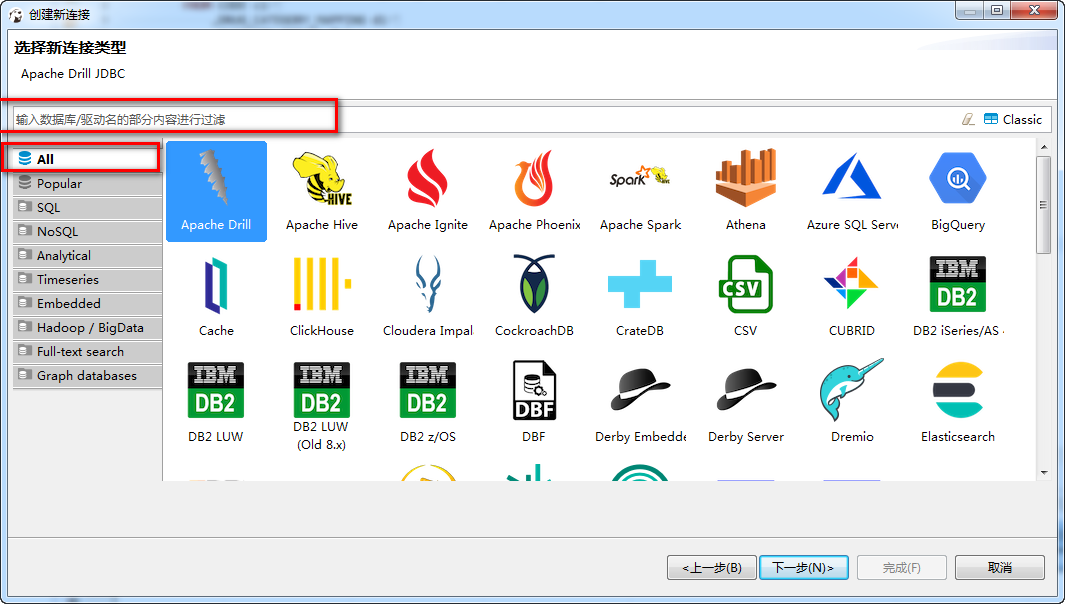
Task: Pick the Apache Ignite connection type
Action: click(x=428, y=191)
